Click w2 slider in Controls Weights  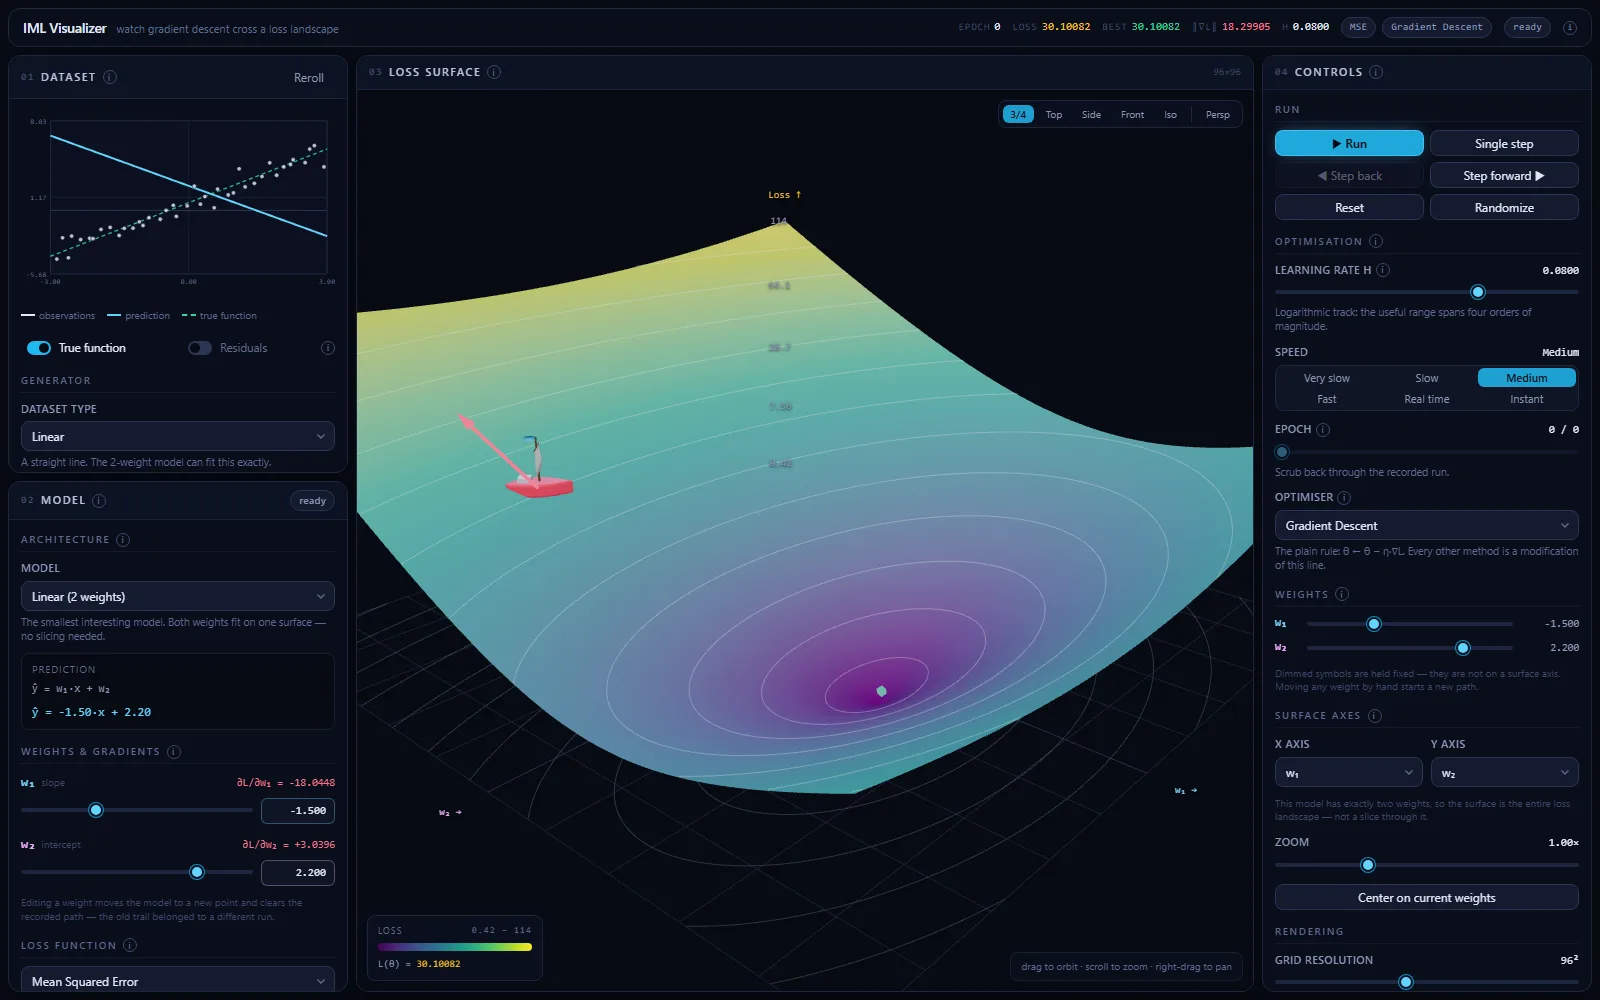(x=1410, y=648)
